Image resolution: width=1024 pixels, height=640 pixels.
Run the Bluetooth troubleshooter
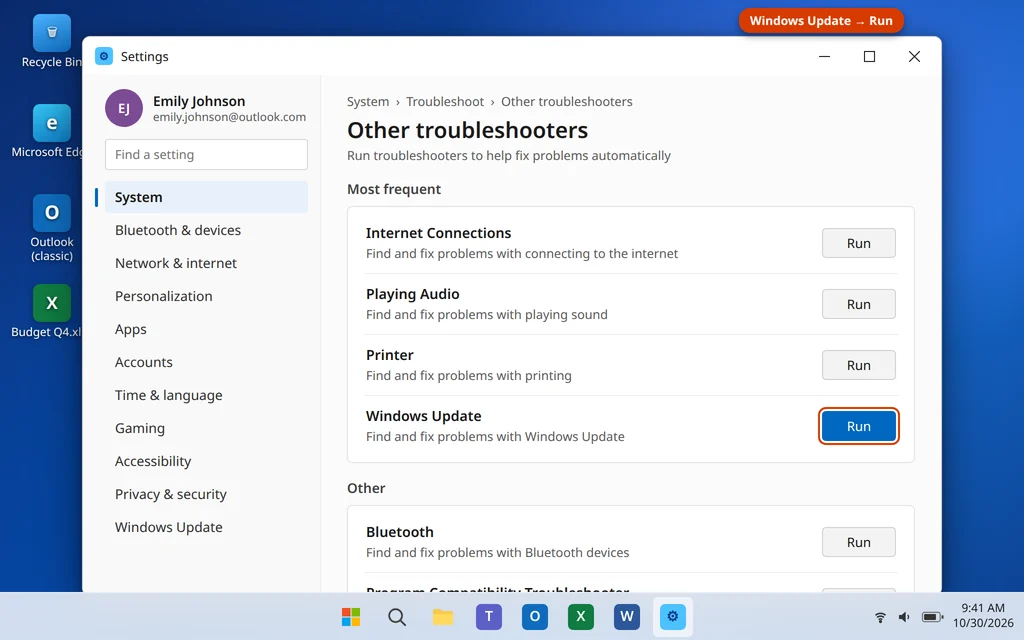pos(858,542)
